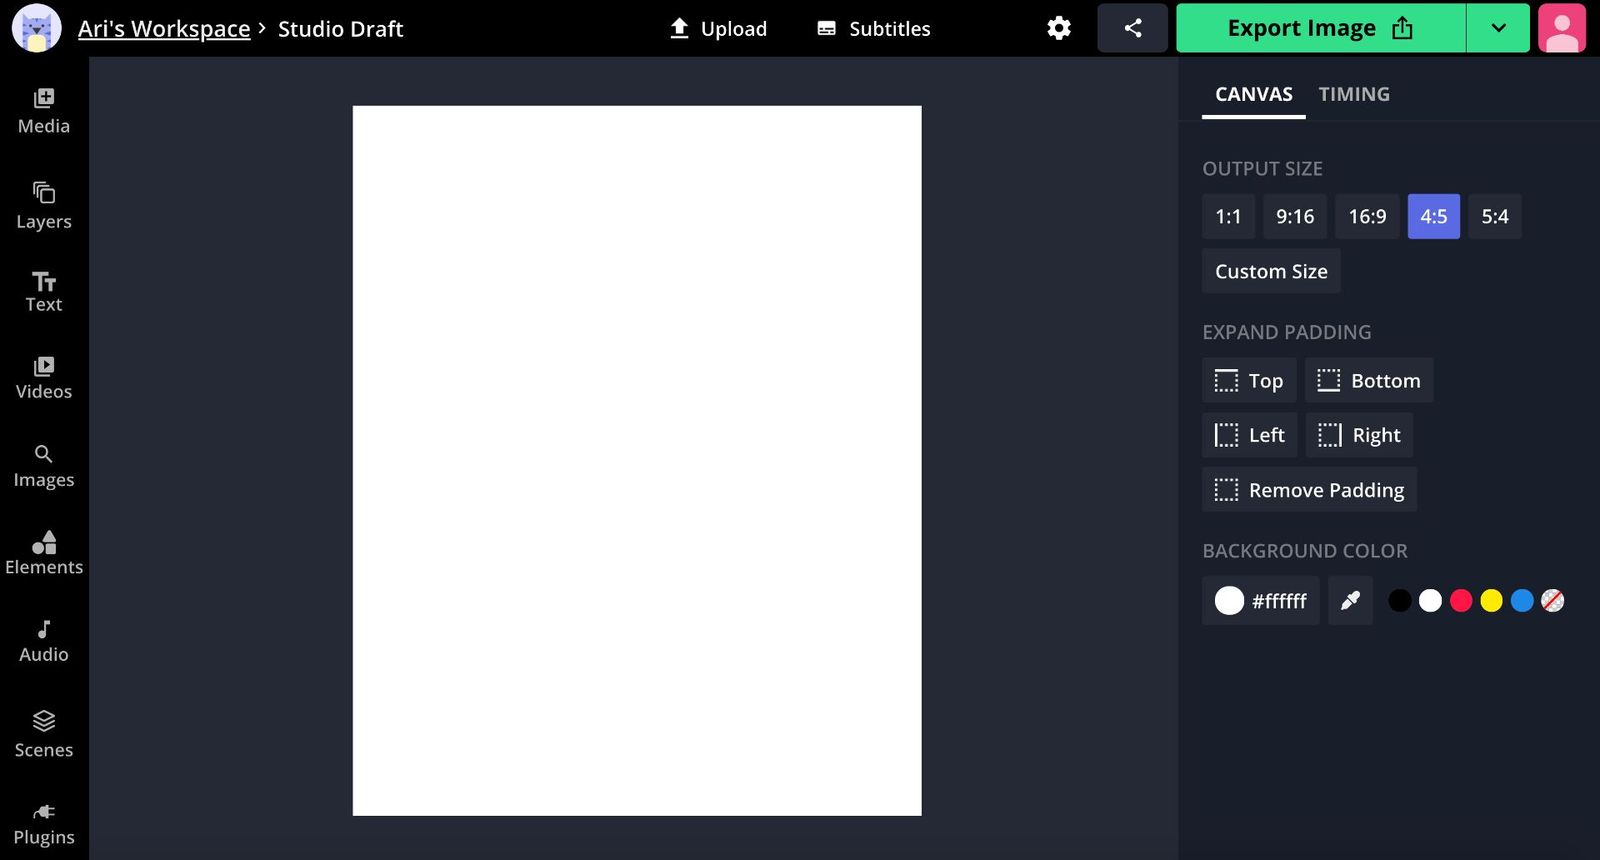This screenshot has width=1600, height=860.
Task: Click the white canvas area
Action: point(637,461)
